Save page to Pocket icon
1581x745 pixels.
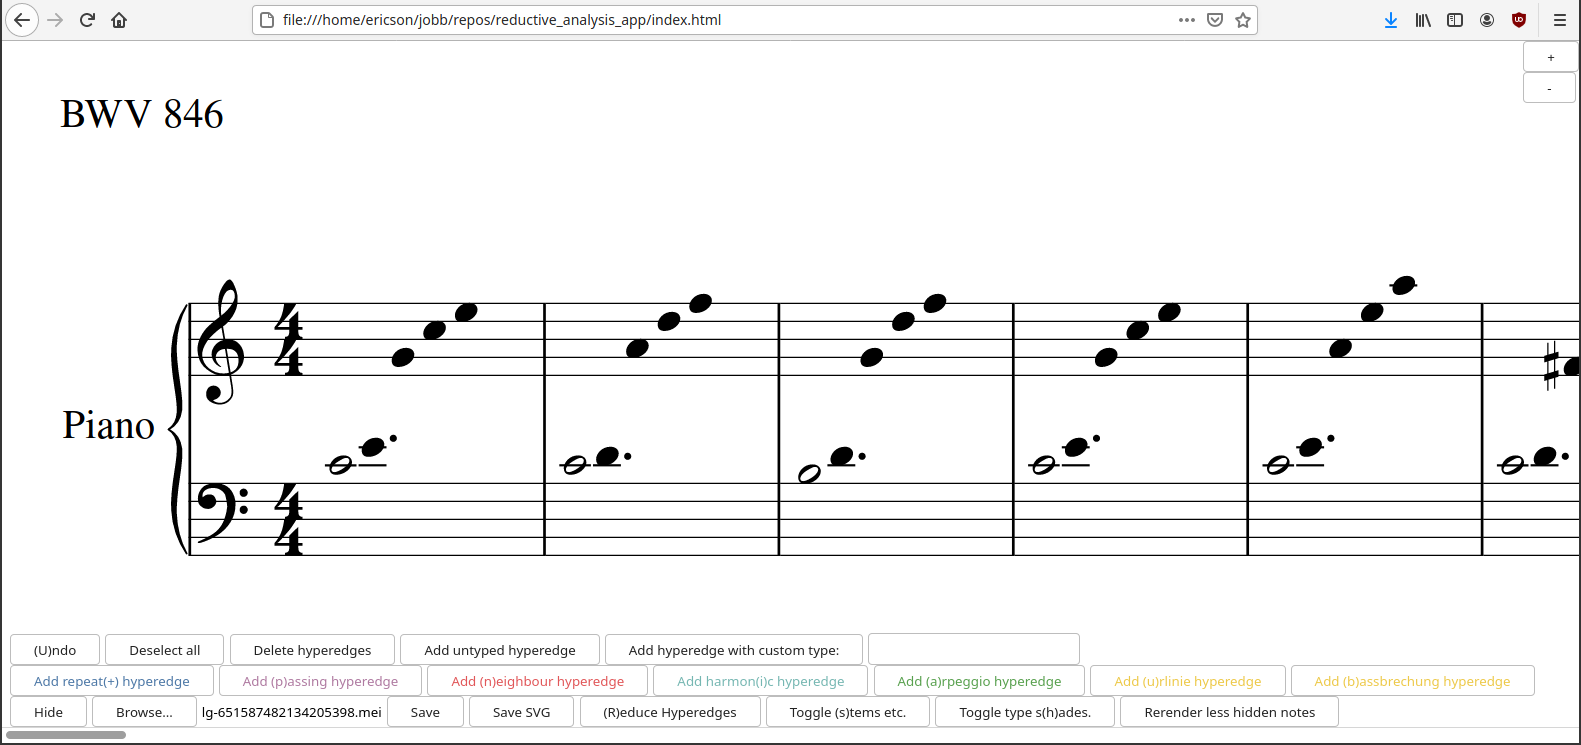(1215, 20)
